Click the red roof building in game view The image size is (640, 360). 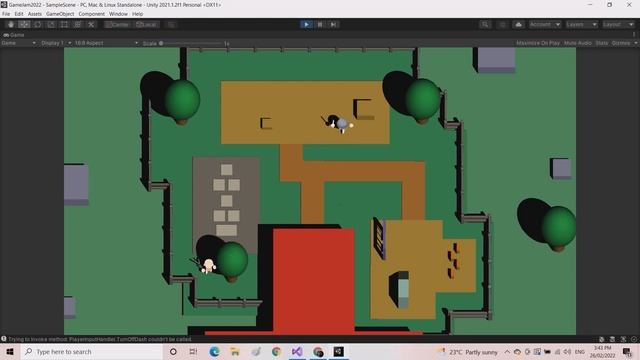click(313, 282)
